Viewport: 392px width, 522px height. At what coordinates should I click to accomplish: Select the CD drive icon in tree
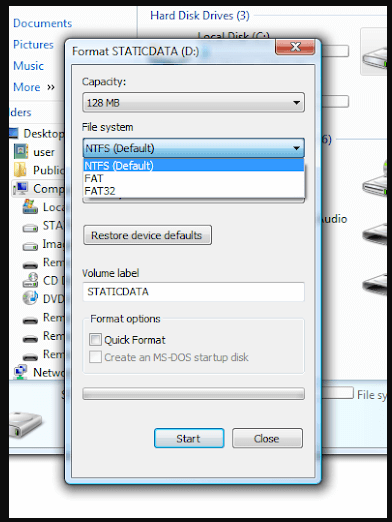[30, 280]
